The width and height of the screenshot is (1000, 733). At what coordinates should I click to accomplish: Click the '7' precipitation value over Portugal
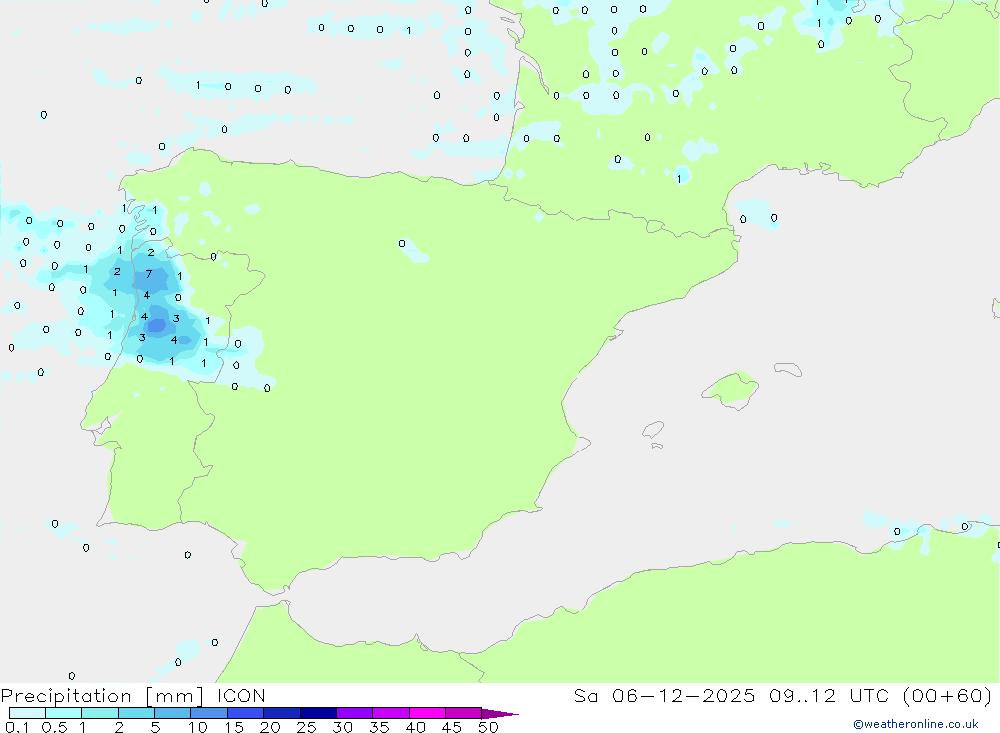(x=149, y=274)
